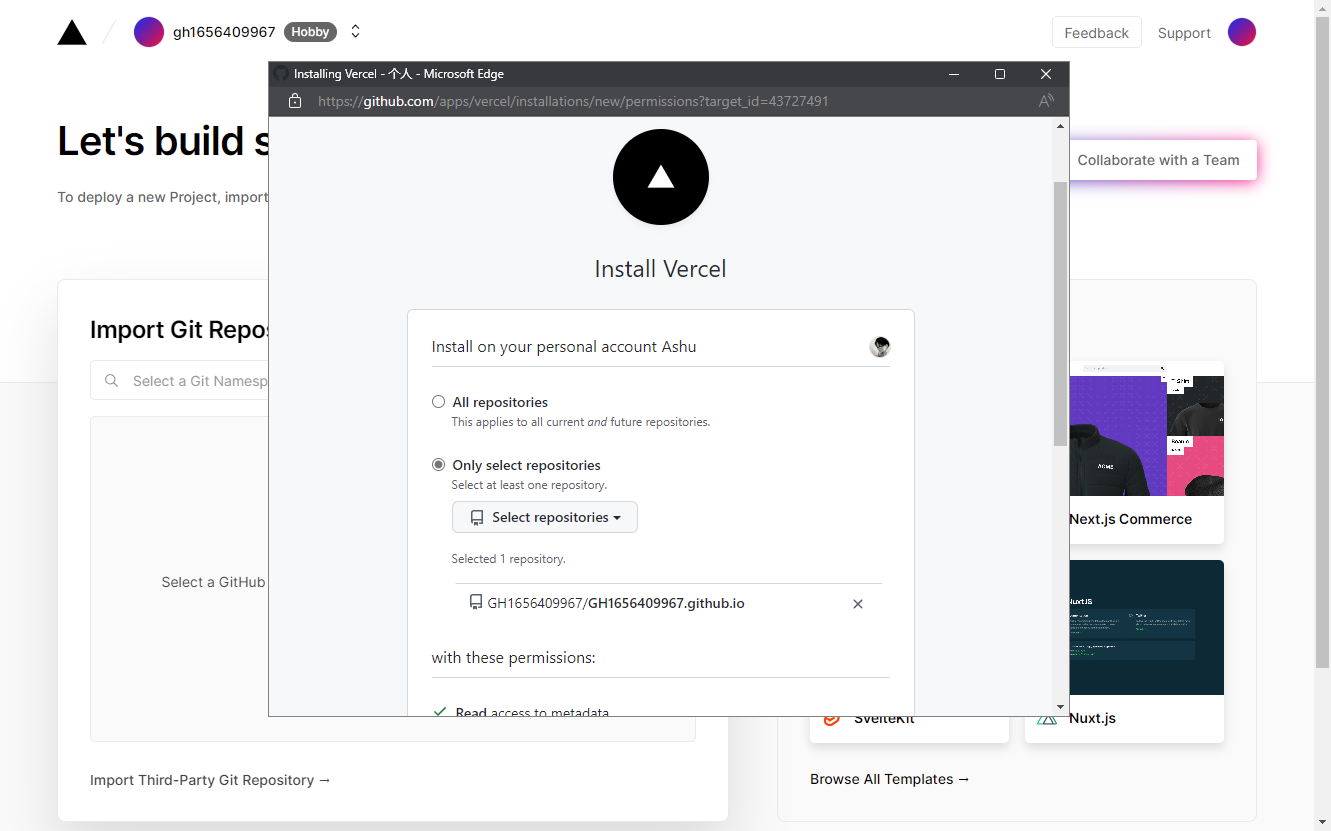Open the Select repositories dropdown
1331x831 pixels.
pos(545,517)
